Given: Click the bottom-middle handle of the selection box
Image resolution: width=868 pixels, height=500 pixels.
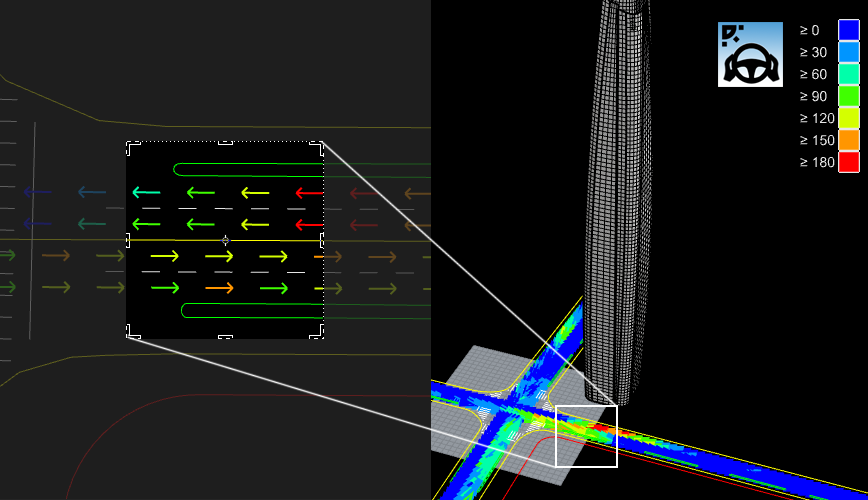Looking at the screenshot, I should (x=225, y=337).
